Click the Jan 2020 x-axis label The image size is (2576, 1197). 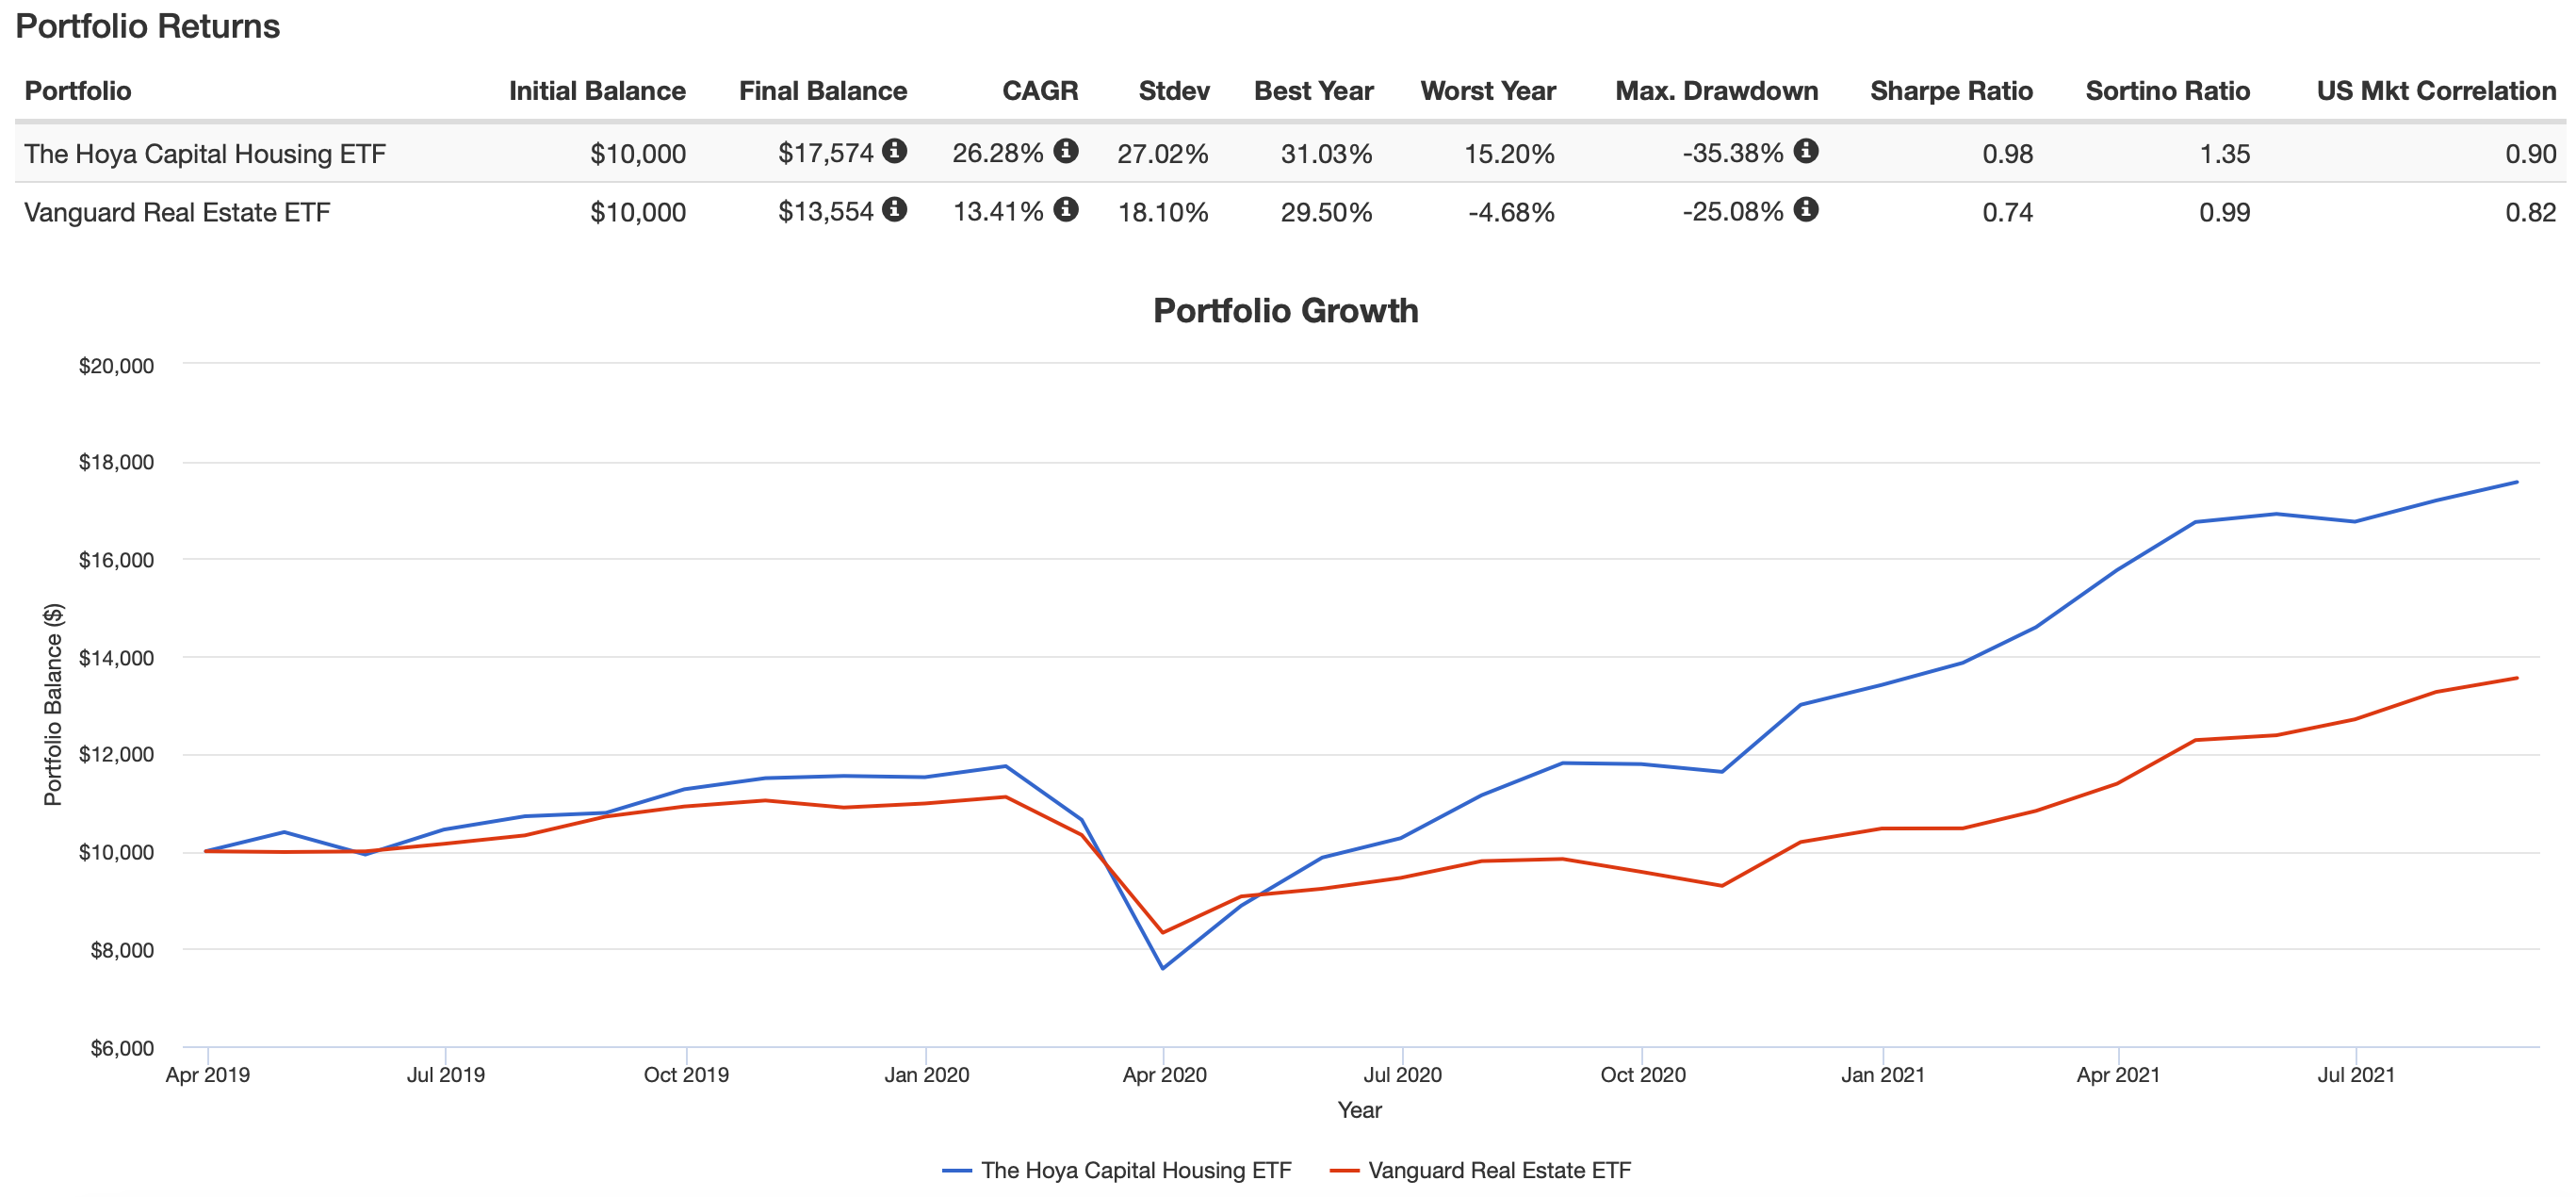(927, 1075)
